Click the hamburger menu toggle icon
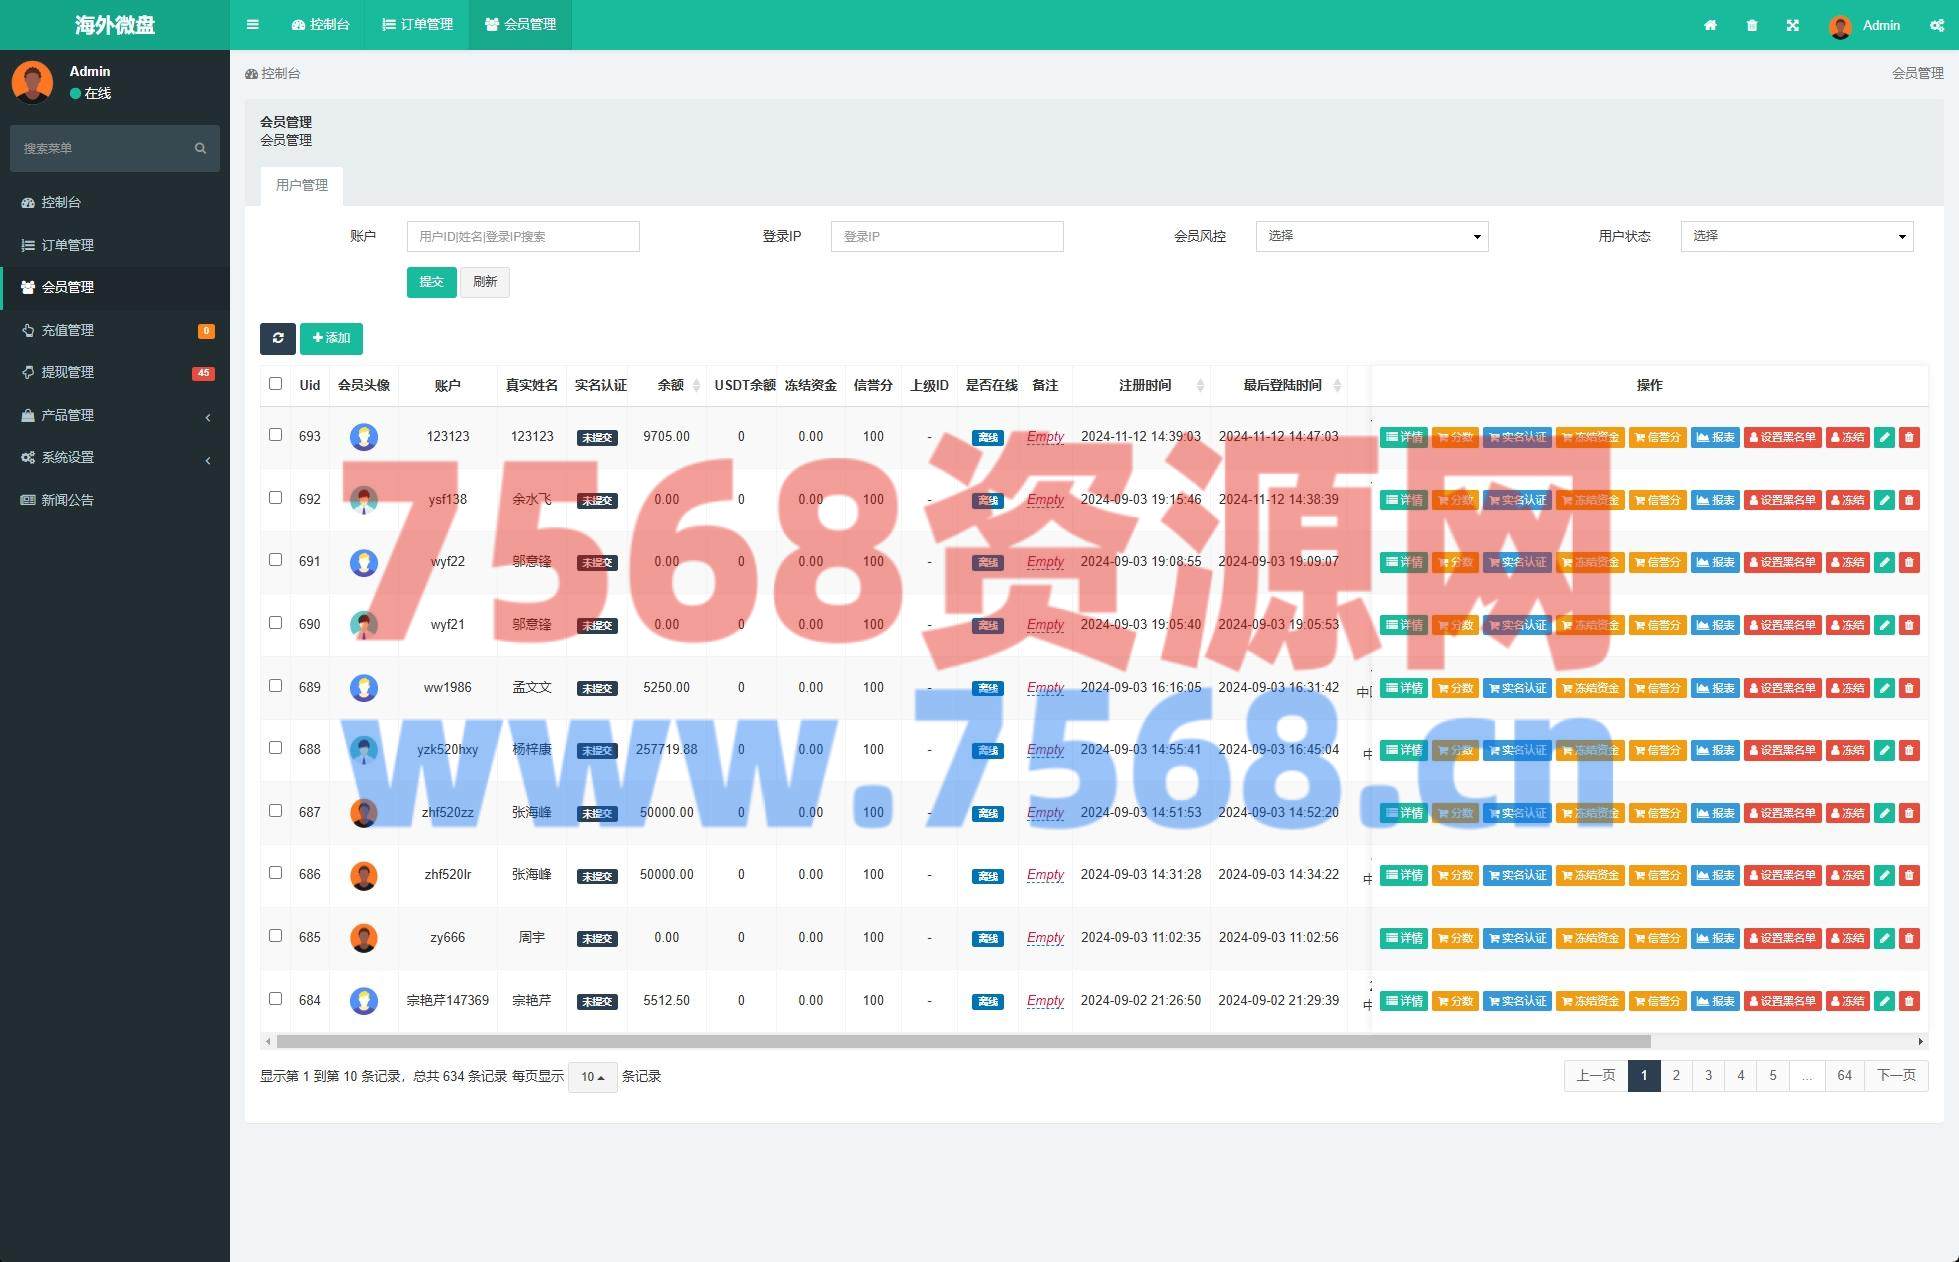The width and height of the screenshot is (1959, 1262). (x=252, y=25)
